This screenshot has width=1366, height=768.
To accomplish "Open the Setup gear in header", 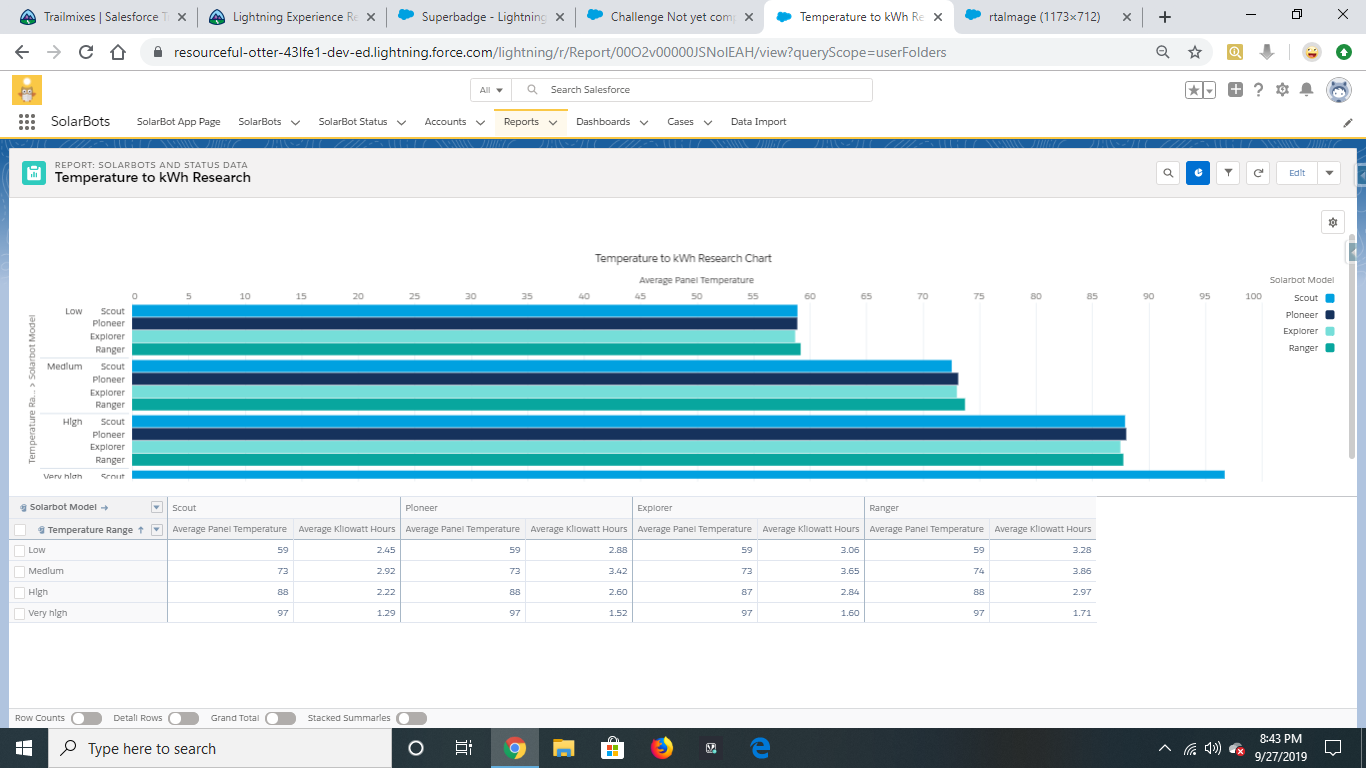I will (1283, 90).
